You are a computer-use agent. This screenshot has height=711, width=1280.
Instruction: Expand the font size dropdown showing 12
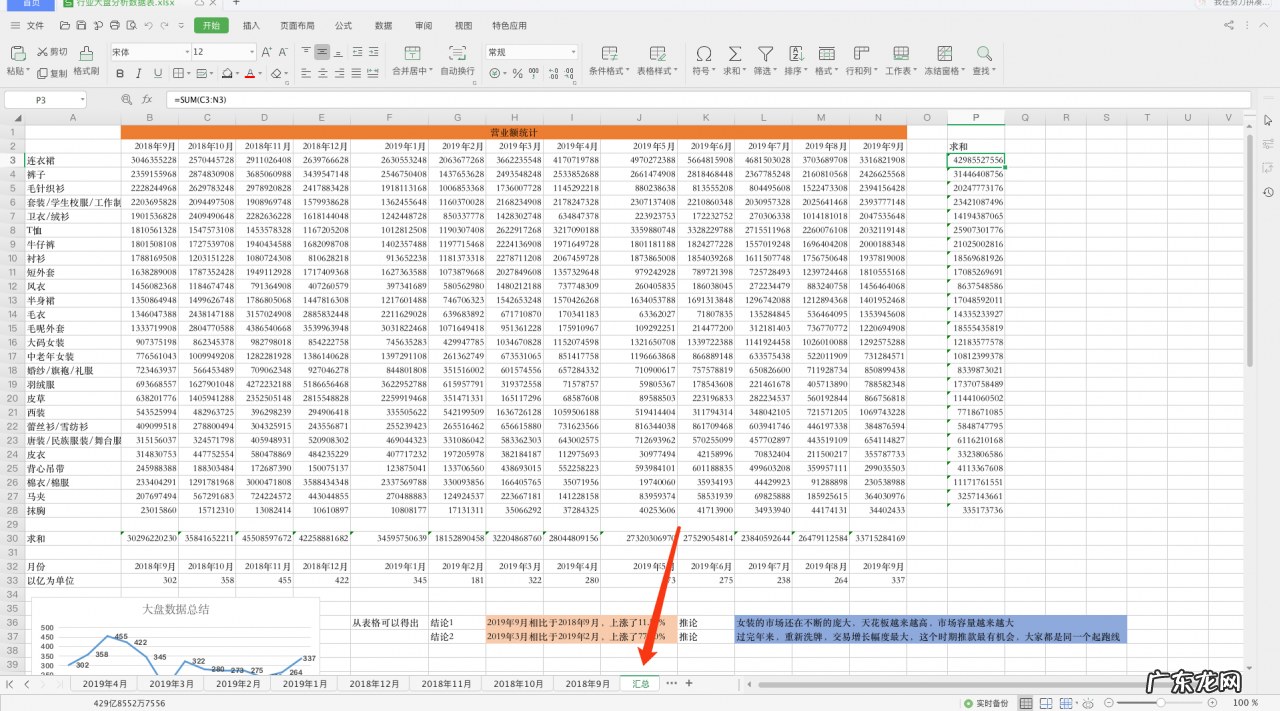(223, 51)
